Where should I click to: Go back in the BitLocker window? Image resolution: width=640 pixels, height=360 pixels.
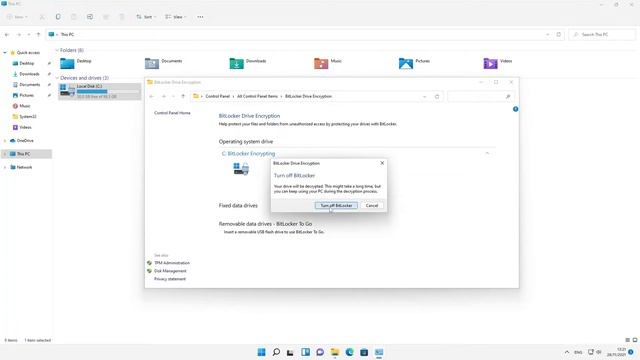[151, 96]
